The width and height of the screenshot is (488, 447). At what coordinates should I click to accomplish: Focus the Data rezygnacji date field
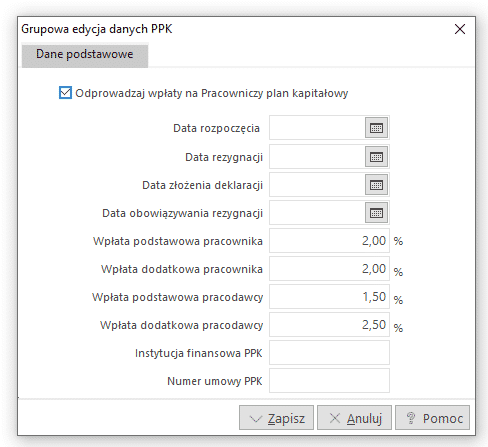317,157
